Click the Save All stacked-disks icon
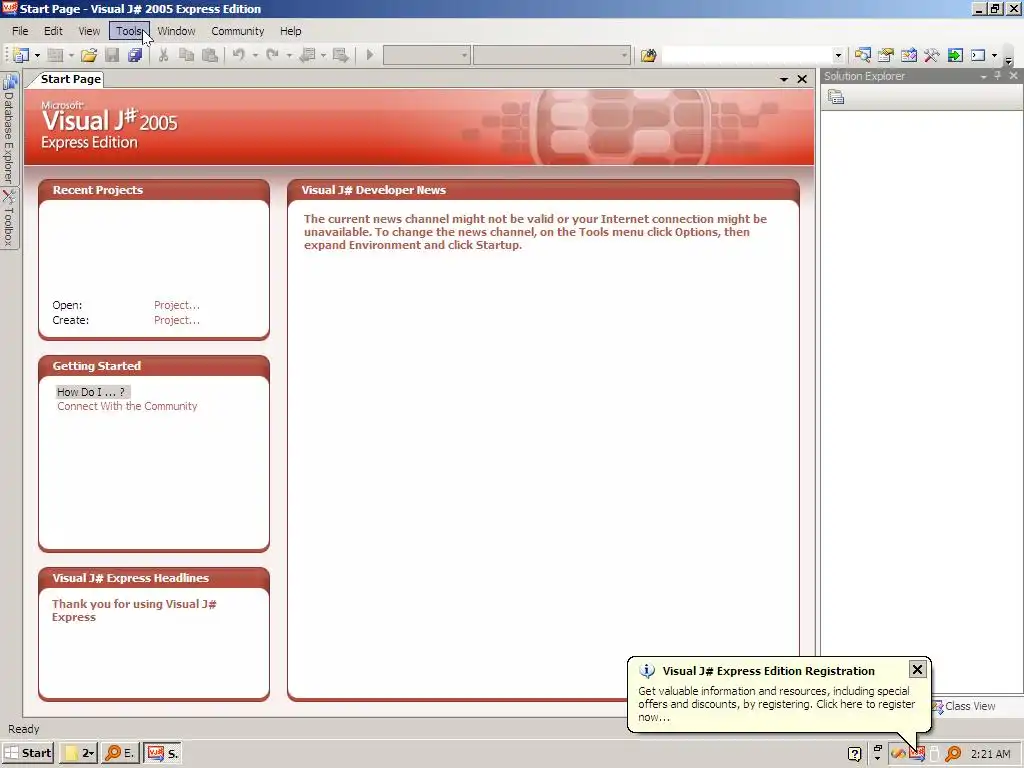The width and height of the screenshot is (1024, 768). click(135, 56)
